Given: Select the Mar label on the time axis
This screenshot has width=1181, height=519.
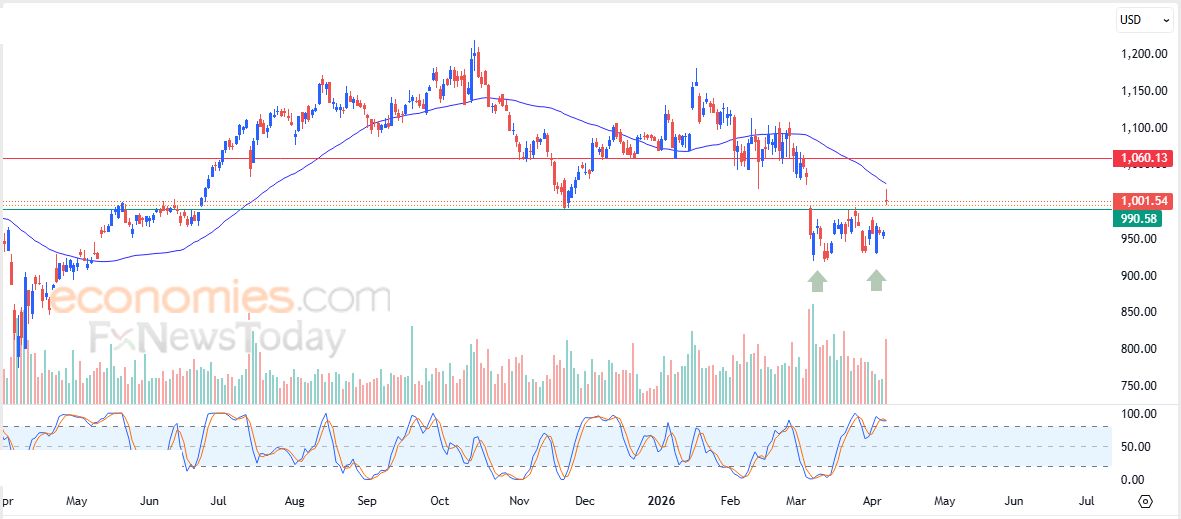Looking at the screenshot, I should 797,500.
